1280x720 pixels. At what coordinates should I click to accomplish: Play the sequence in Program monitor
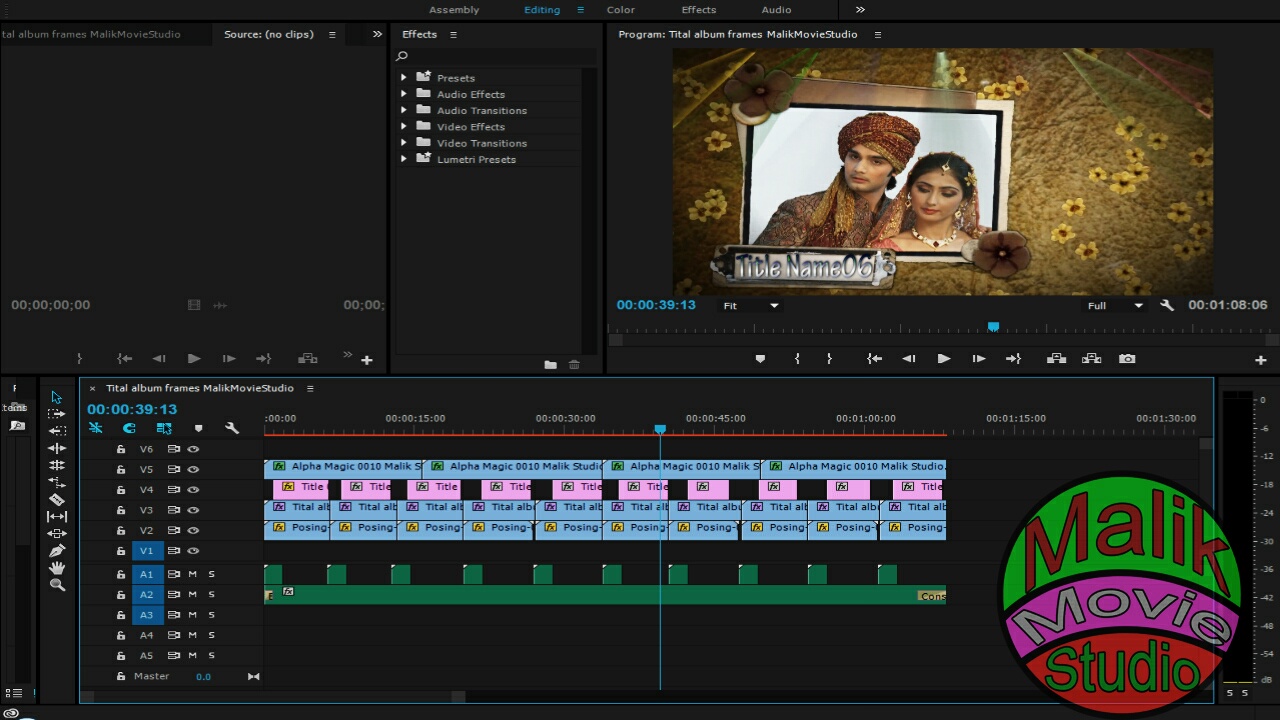[943, 359]
